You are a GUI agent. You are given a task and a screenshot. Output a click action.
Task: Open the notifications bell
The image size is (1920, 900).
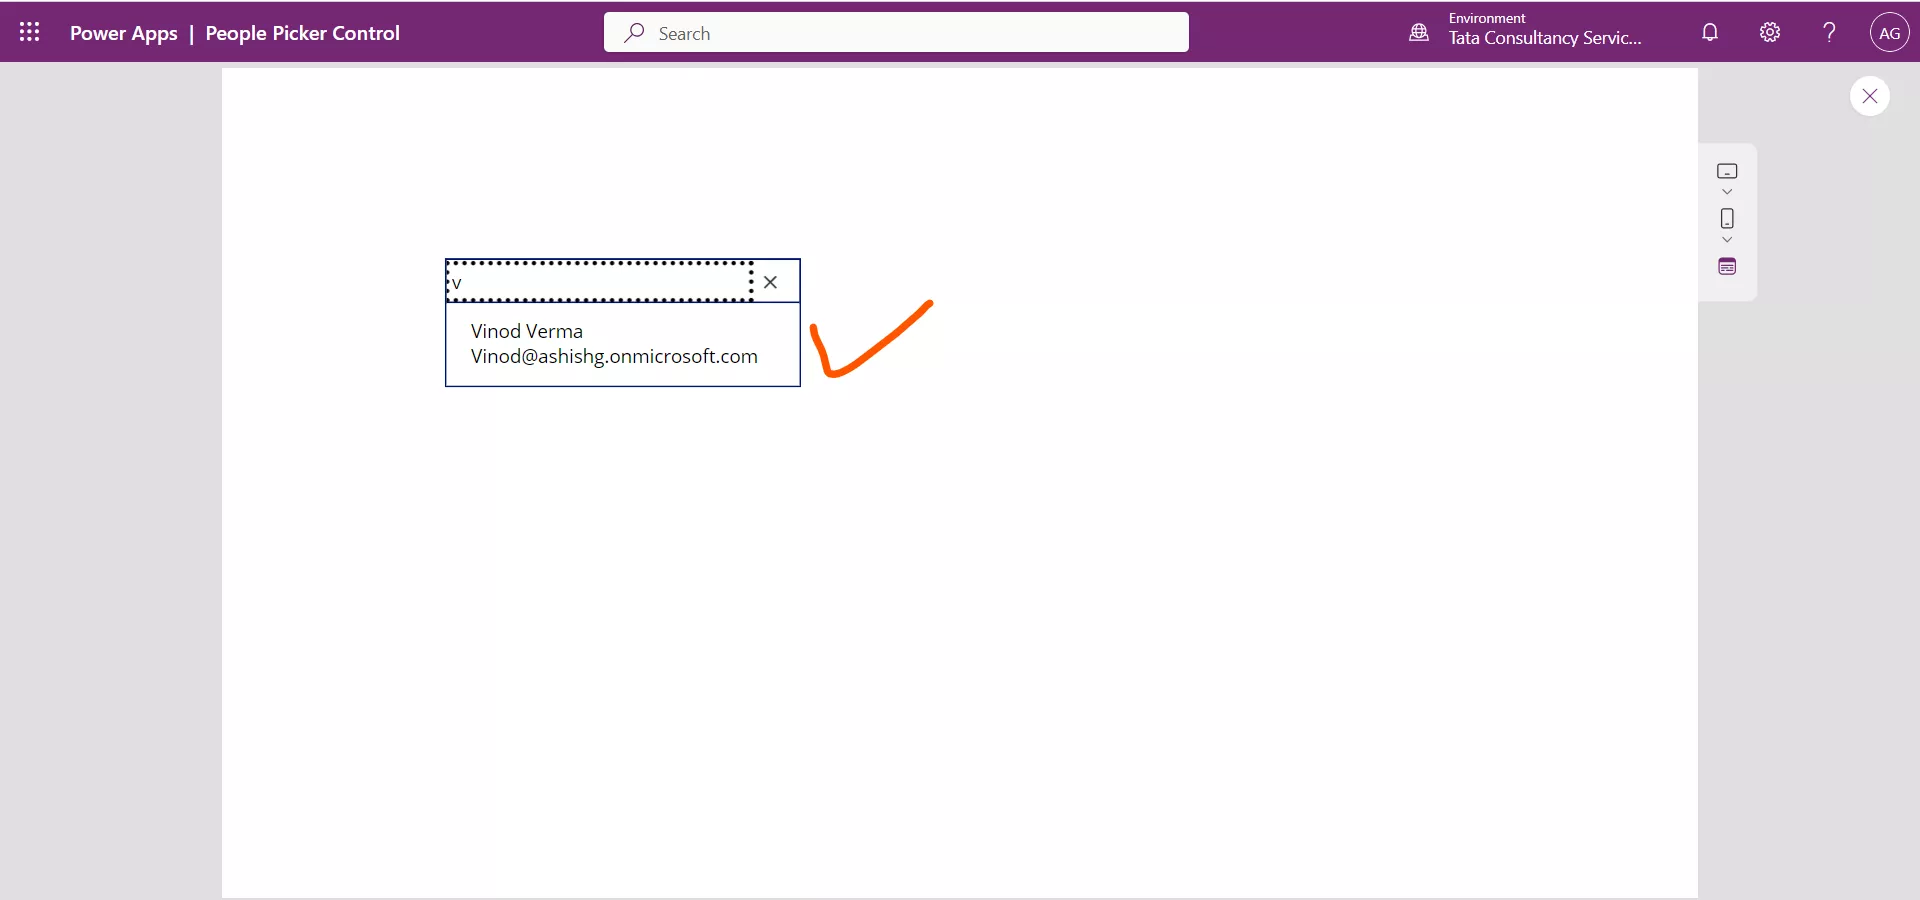tap(1710, 32)
